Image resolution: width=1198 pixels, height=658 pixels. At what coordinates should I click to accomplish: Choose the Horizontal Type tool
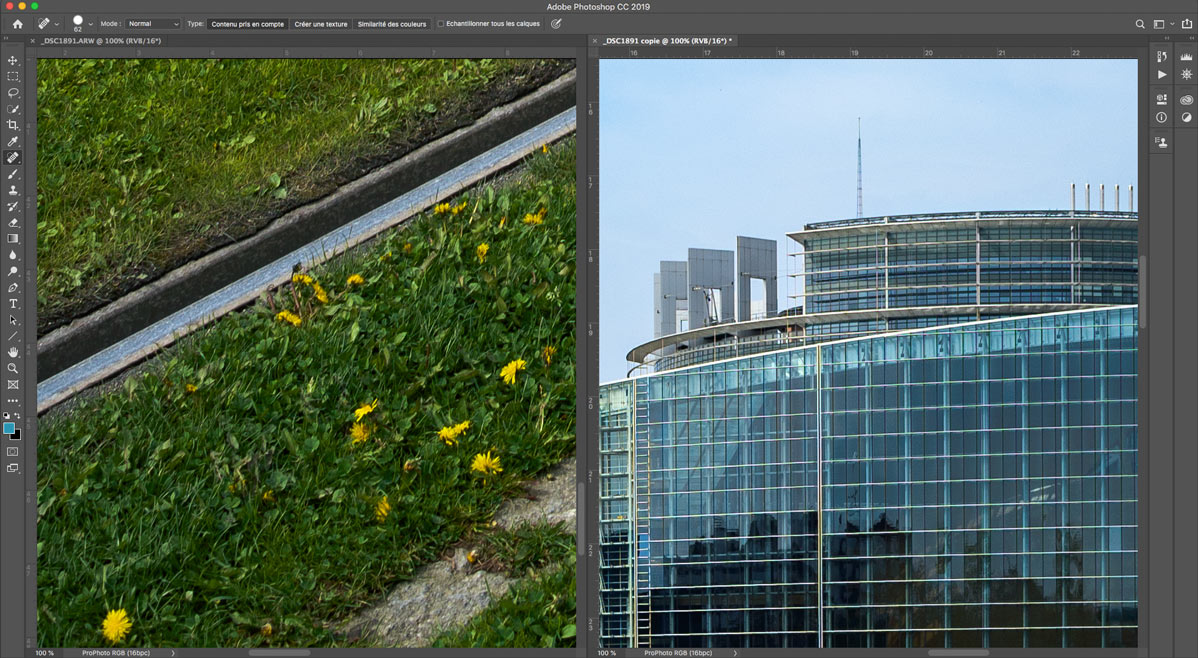[x=13, y=303]
